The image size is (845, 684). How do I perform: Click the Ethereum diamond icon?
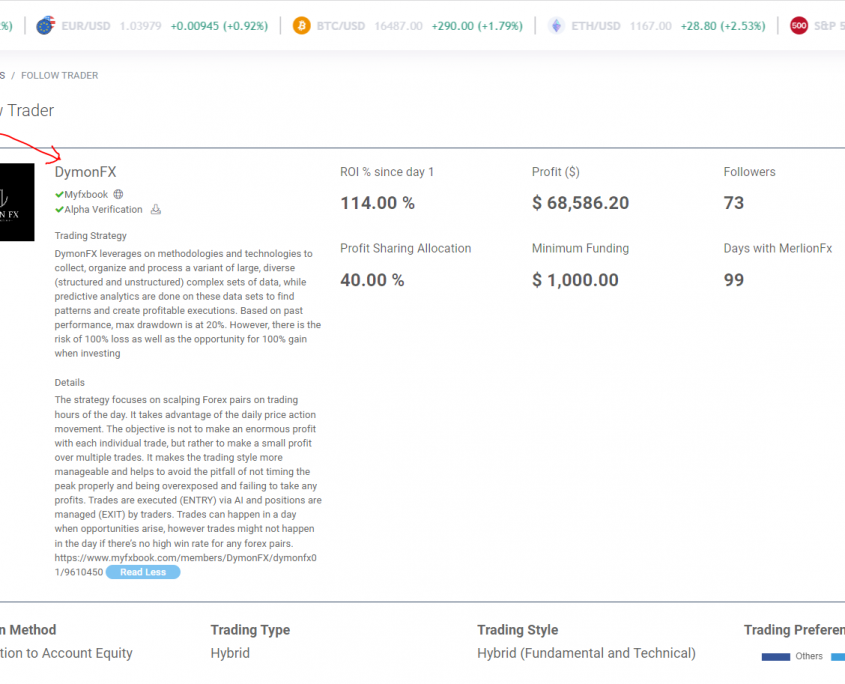(557, 26)
